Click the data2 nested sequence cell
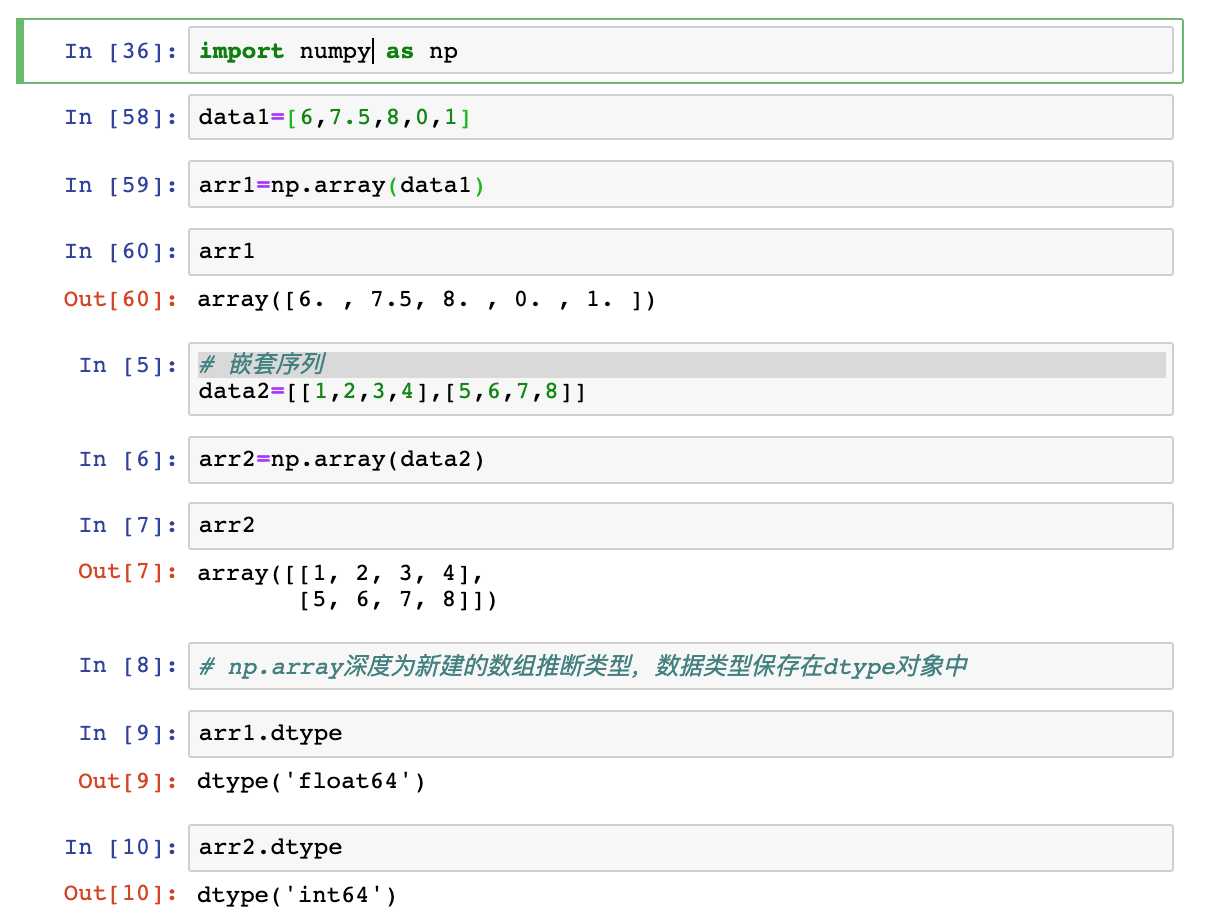Viewport: 1206px width, 914px height. click(x=680, y=378)
